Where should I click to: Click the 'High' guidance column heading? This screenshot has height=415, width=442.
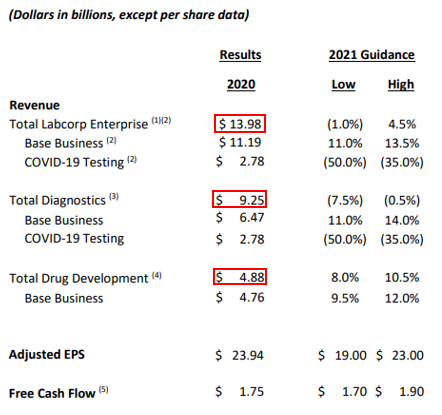click(401, 84)
